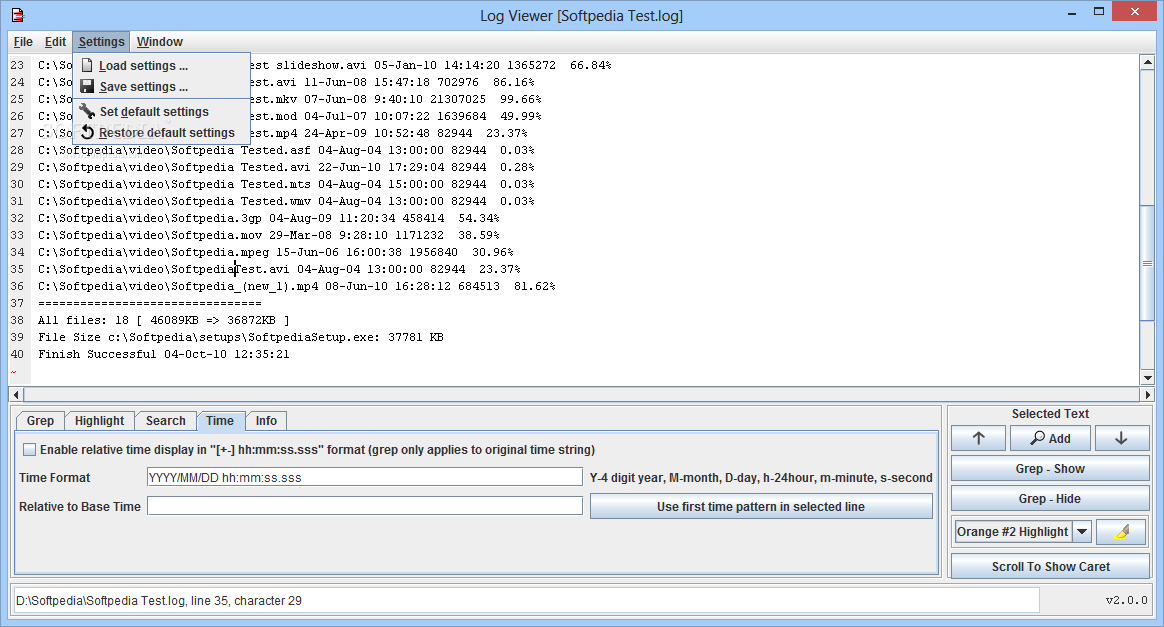The width and height of the screenshot is (1164, 627).
Task: Minimize the Log Viewer window
Action: pyautogui.click(x=1073, y=13)
